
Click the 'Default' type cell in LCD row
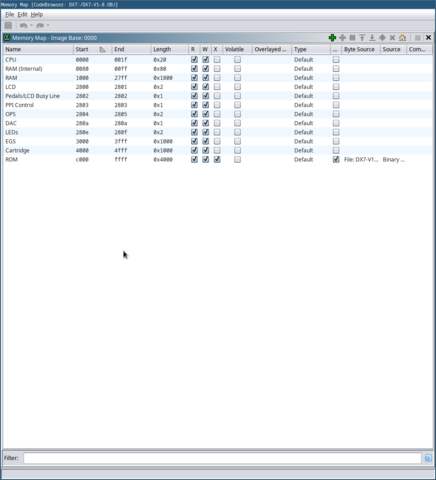point(304,87)
